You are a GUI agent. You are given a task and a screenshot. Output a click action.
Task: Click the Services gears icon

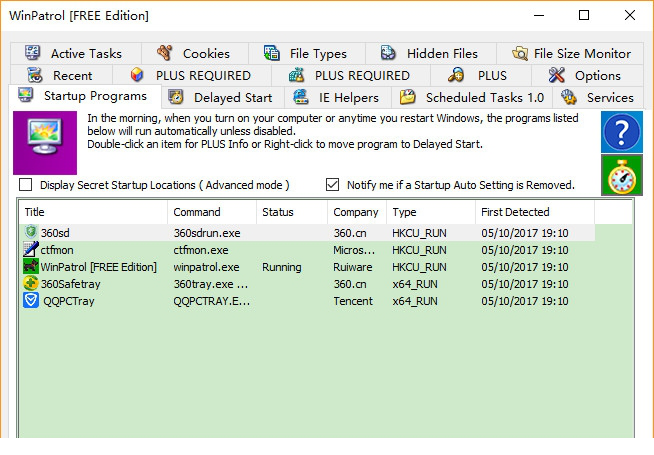(x=568, y=97)
